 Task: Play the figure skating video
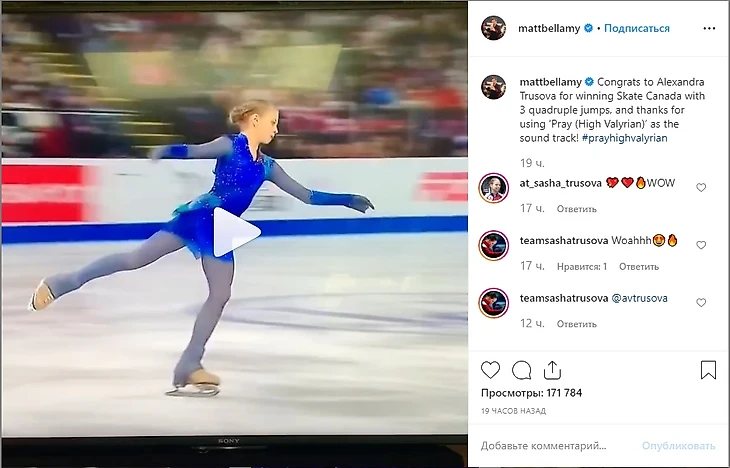[237, 231]
